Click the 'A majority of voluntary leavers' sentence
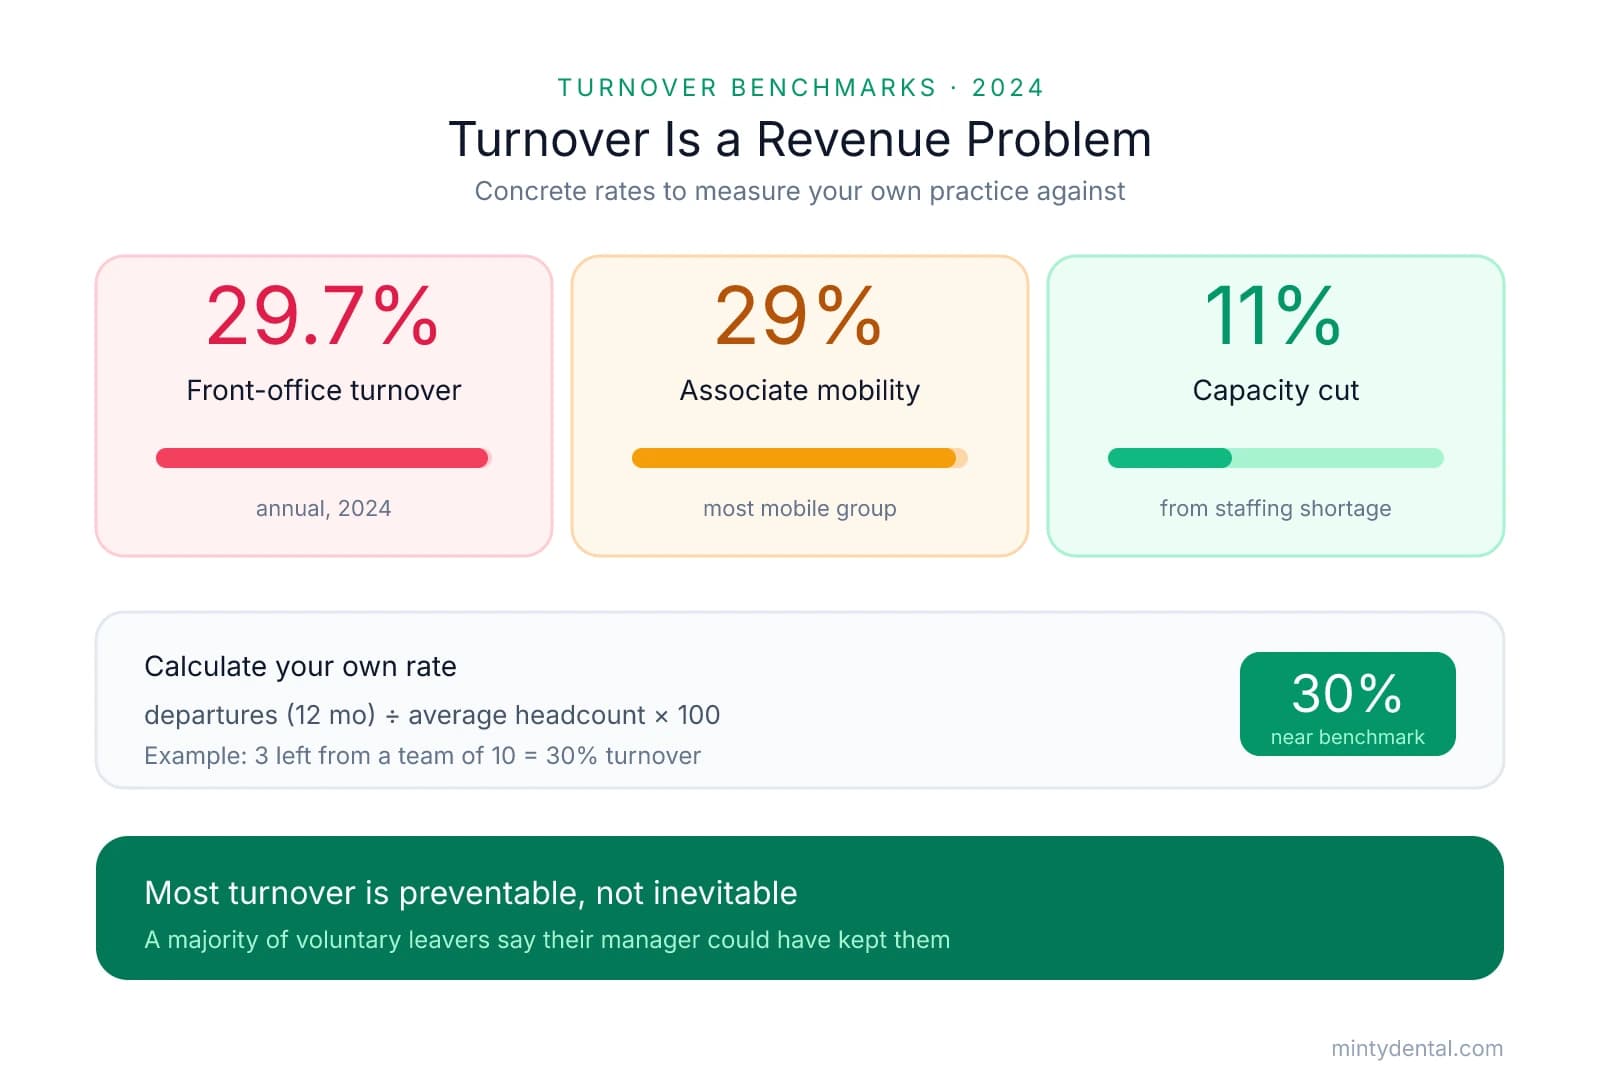This screenshot has width=1600, height=1080. coord(547,940)
